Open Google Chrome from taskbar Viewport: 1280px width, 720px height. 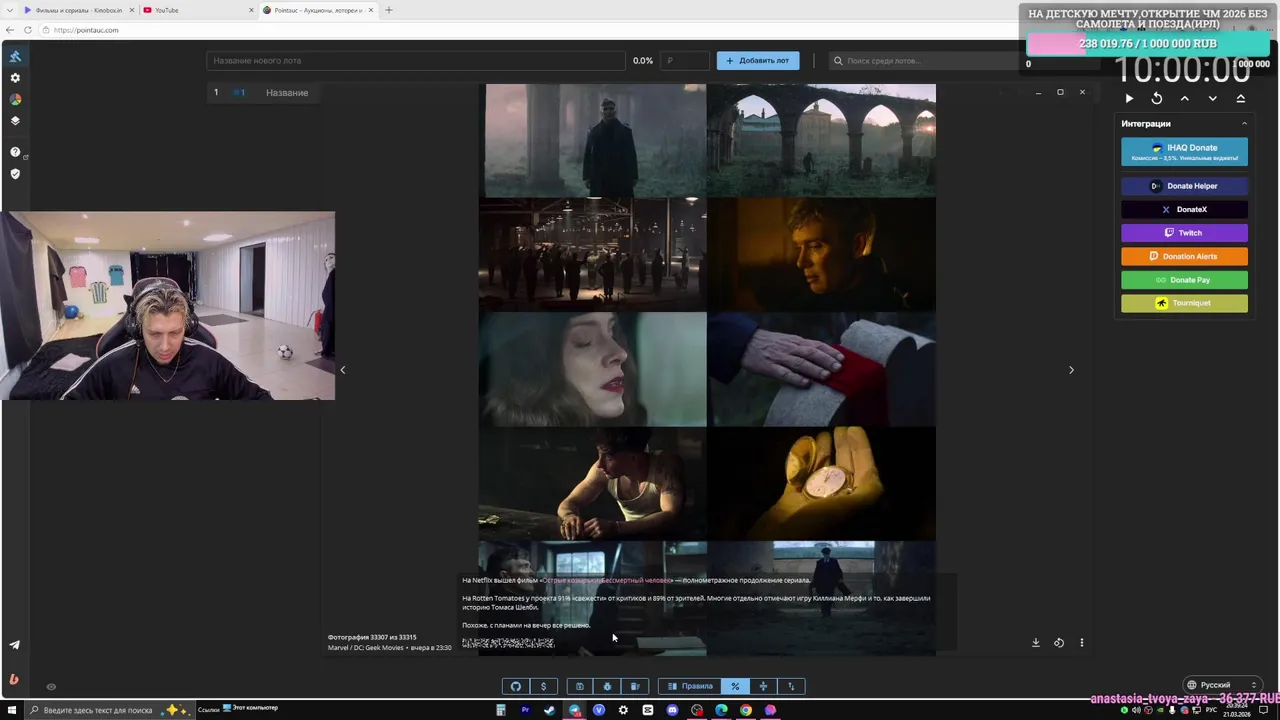pos(746,710)
